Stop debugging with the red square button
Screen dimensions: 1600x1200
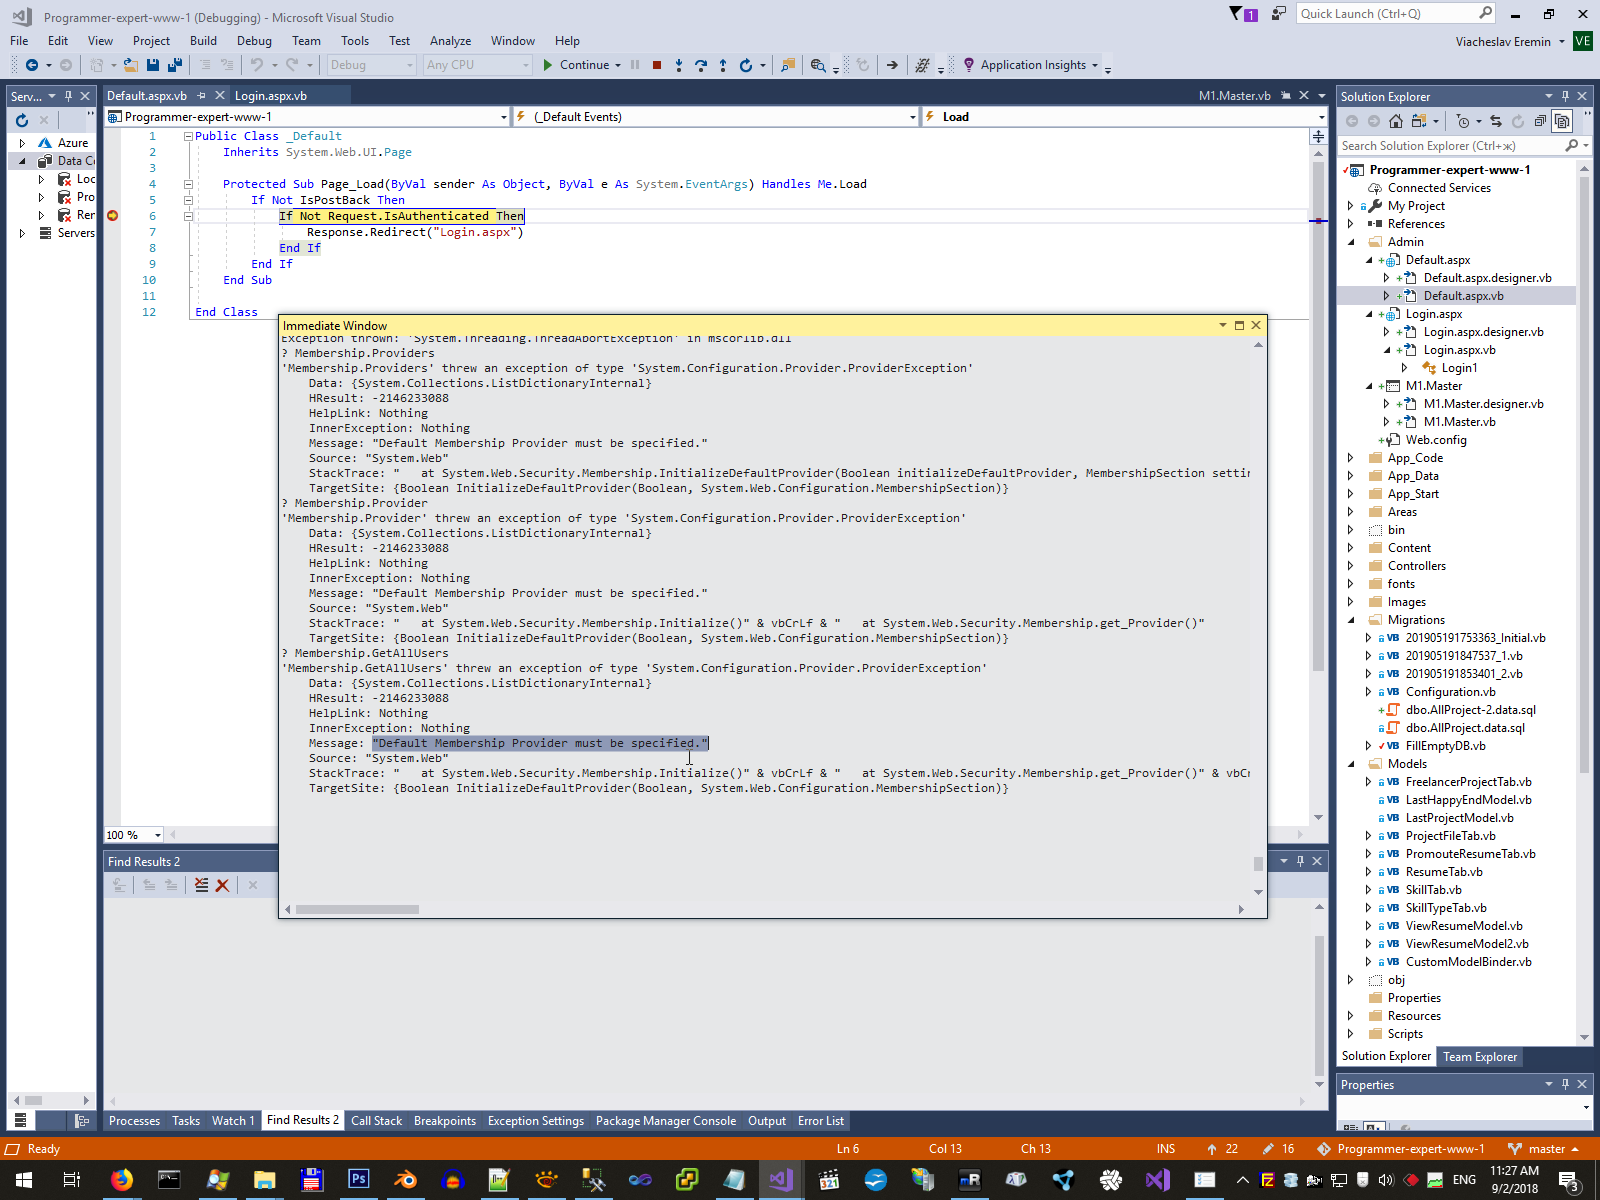click(657, 65)
